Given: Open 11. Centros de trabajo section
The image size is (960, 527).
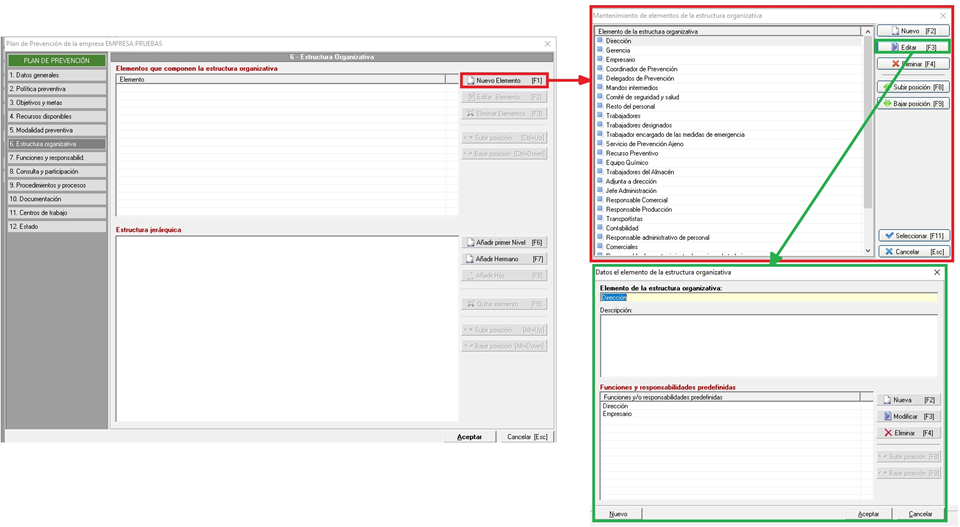Looking at the screenshot, I should pyautogui.click(x=56, y=213).
